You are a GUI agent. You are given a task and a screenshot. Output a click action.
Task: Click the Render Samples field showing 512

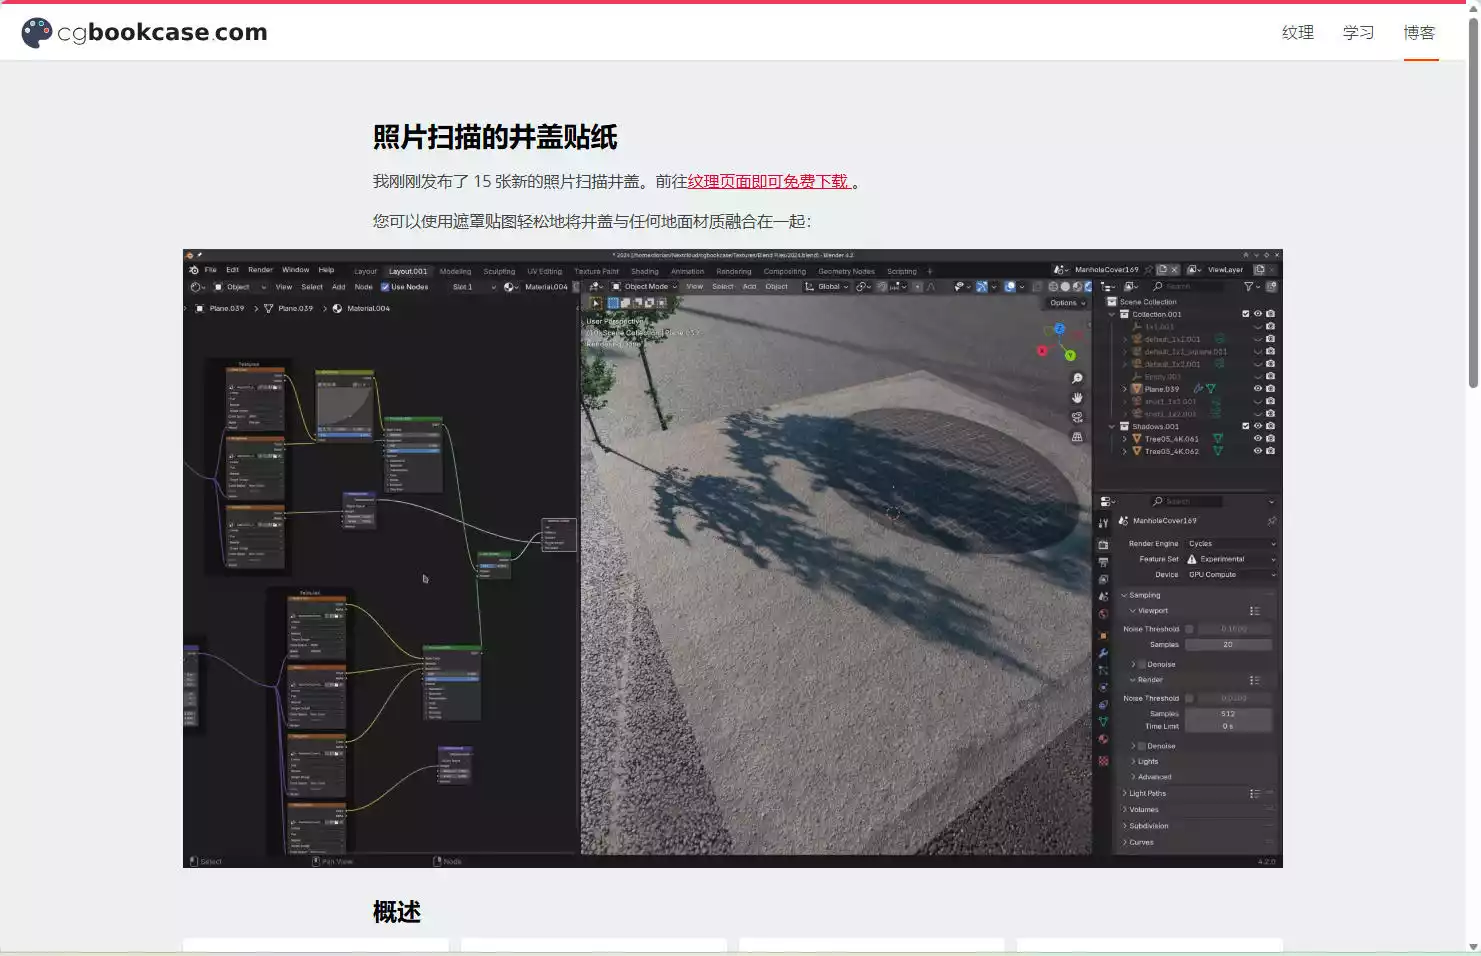tap(1228, 714)
